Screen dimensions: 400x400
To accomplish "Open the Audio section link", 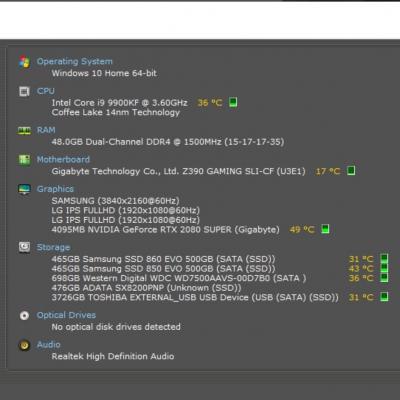I will coord(49,345).
